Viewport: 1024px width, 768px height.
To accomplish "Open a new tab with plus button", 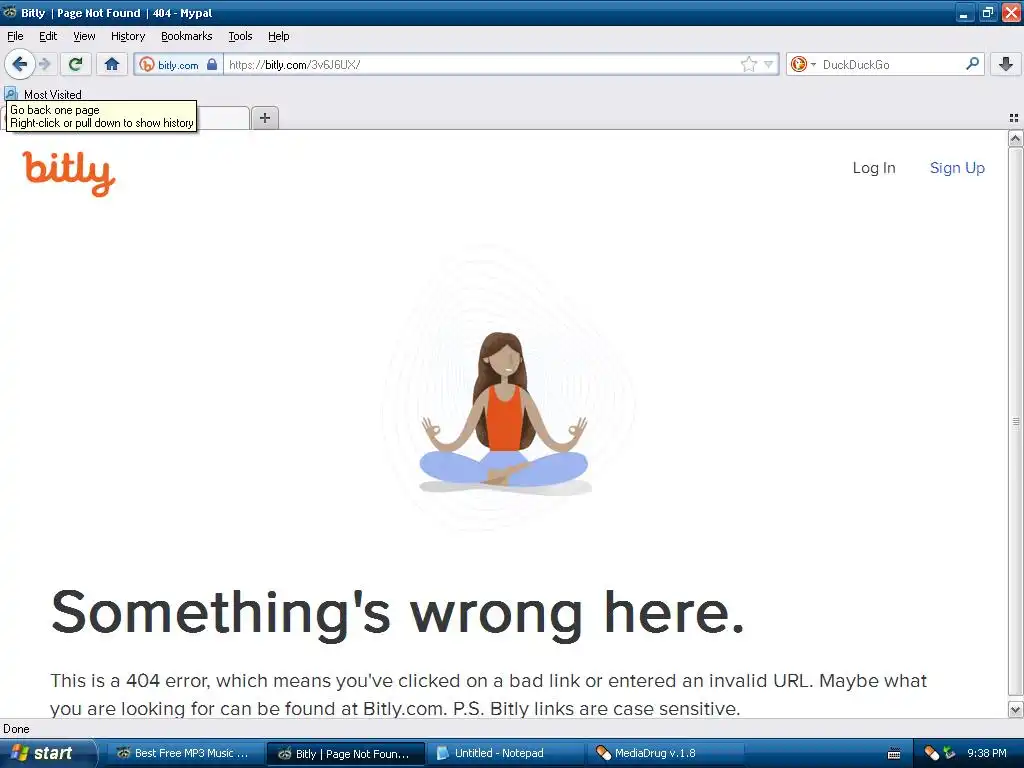I will point(264,118).
